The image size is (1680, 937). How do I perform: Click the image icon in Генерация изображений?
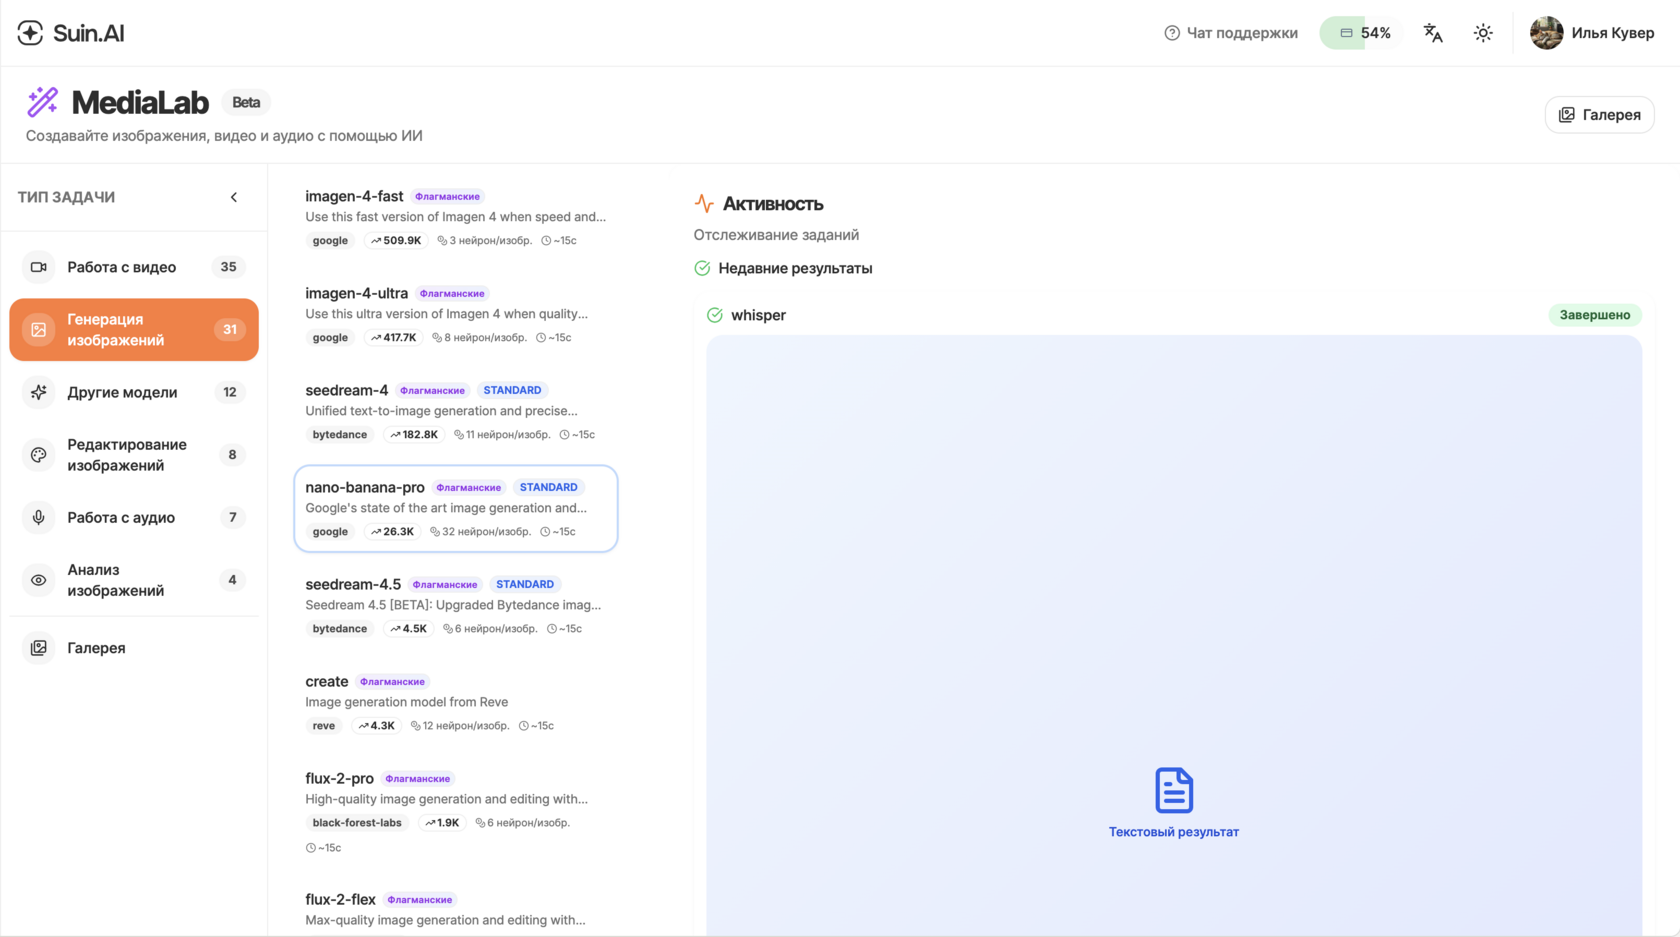click(x=39, y=330)
